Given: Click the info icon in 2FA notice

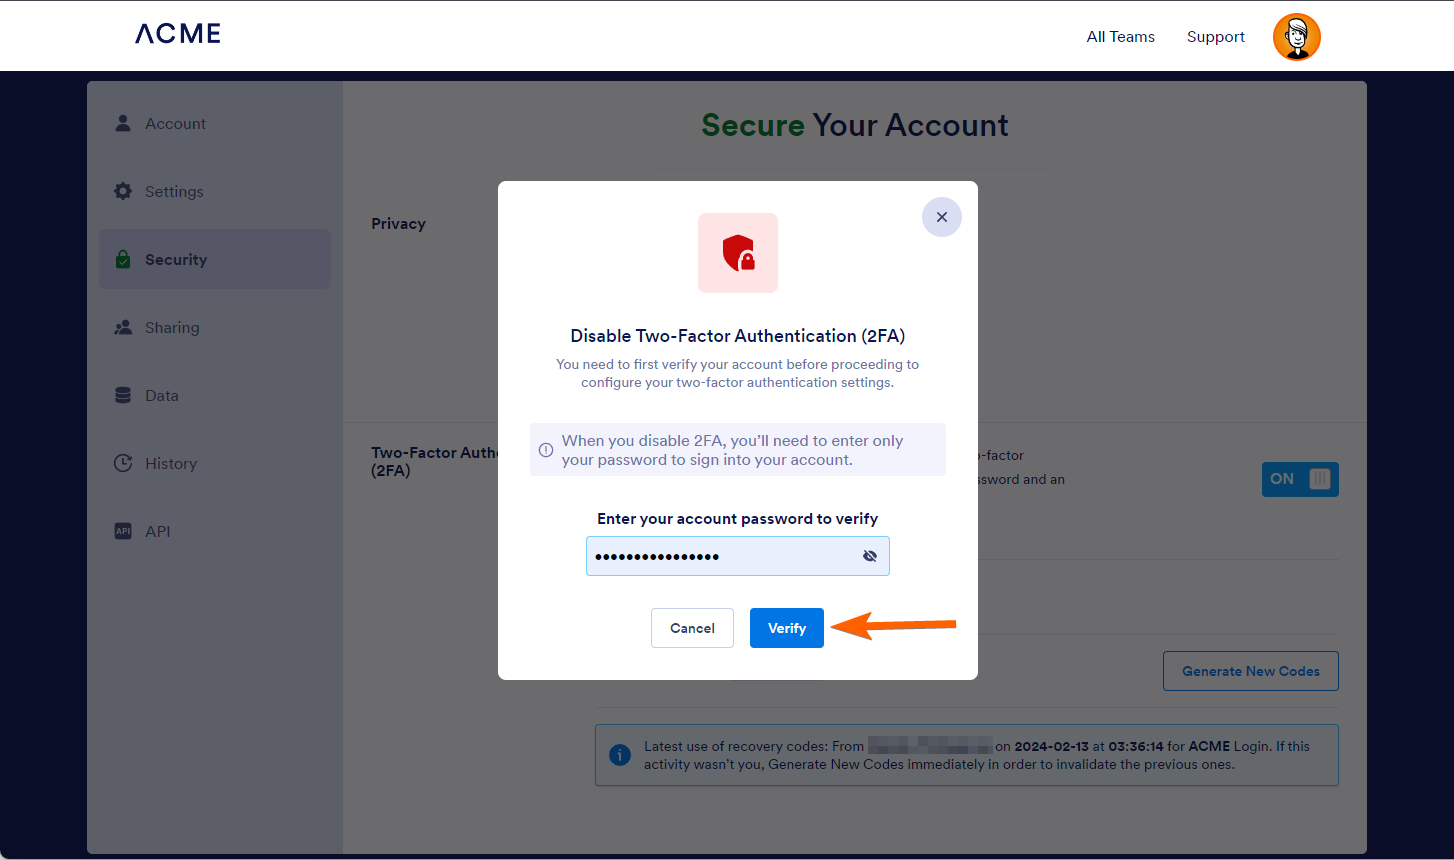Looking at the screenshot, I should tap(546, 450).
